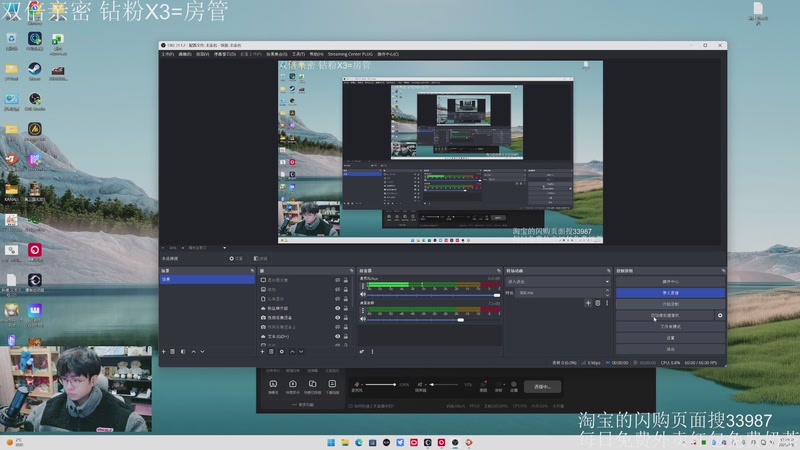
Task: Click the 开始录制 button
Action: 670,304
